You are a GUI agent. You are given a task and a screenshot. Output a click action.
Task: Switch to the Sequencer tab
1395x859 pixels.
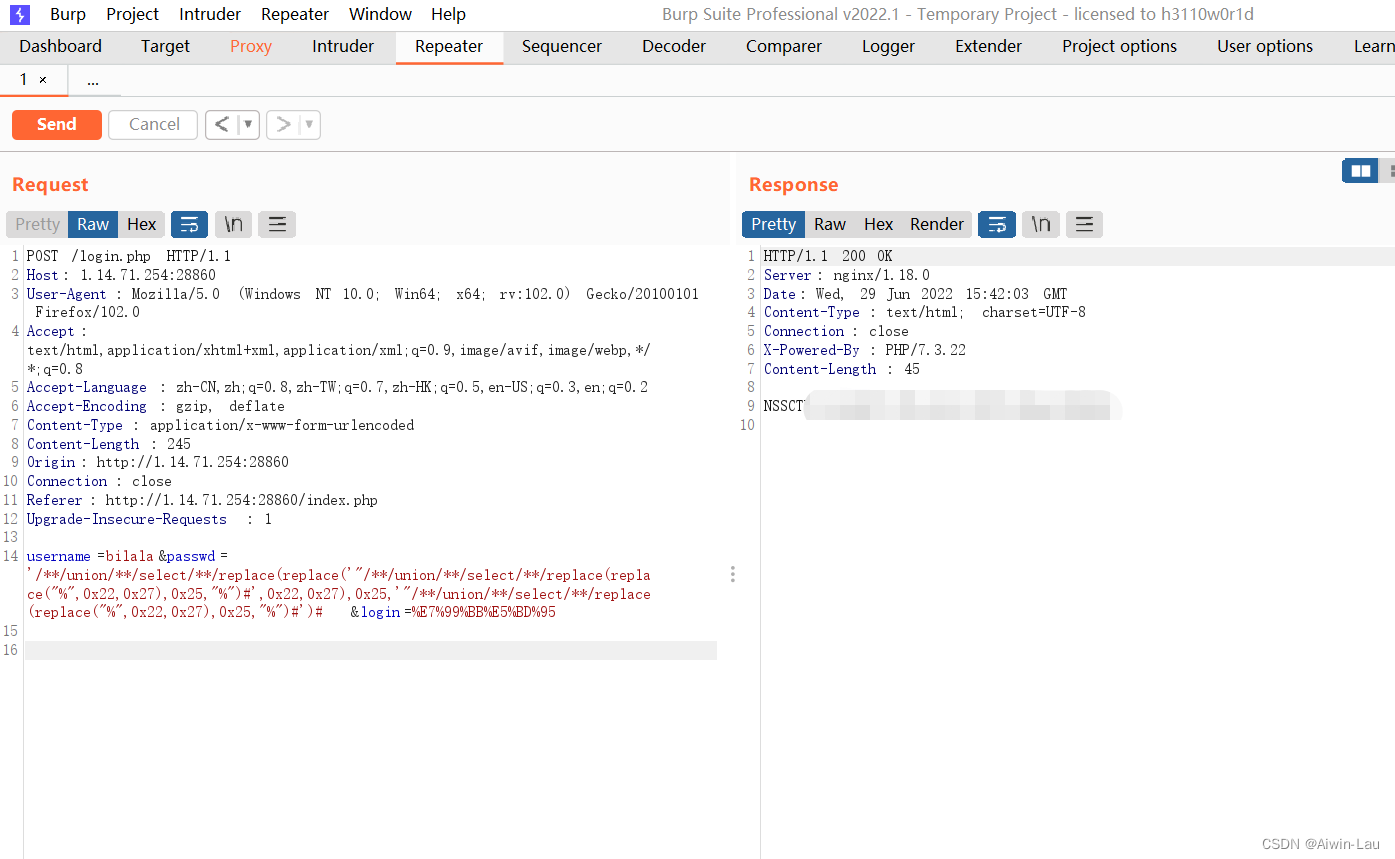coord(561,46)
